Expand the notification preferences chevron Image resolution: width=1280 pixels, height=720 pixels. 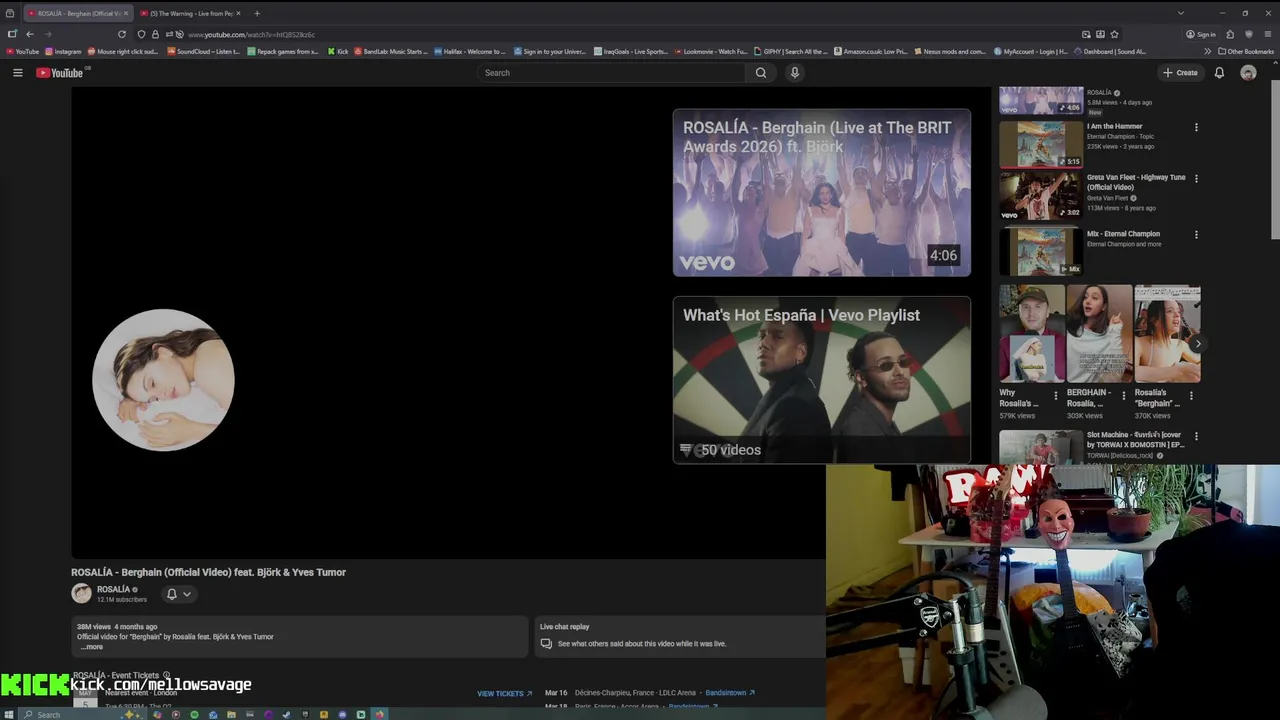tap(187, 594)
